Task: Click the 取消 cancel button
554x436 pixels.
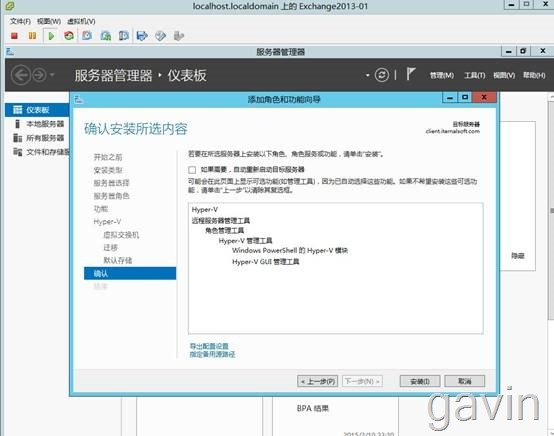Action: pyautogui.click(x=465, y=381)
